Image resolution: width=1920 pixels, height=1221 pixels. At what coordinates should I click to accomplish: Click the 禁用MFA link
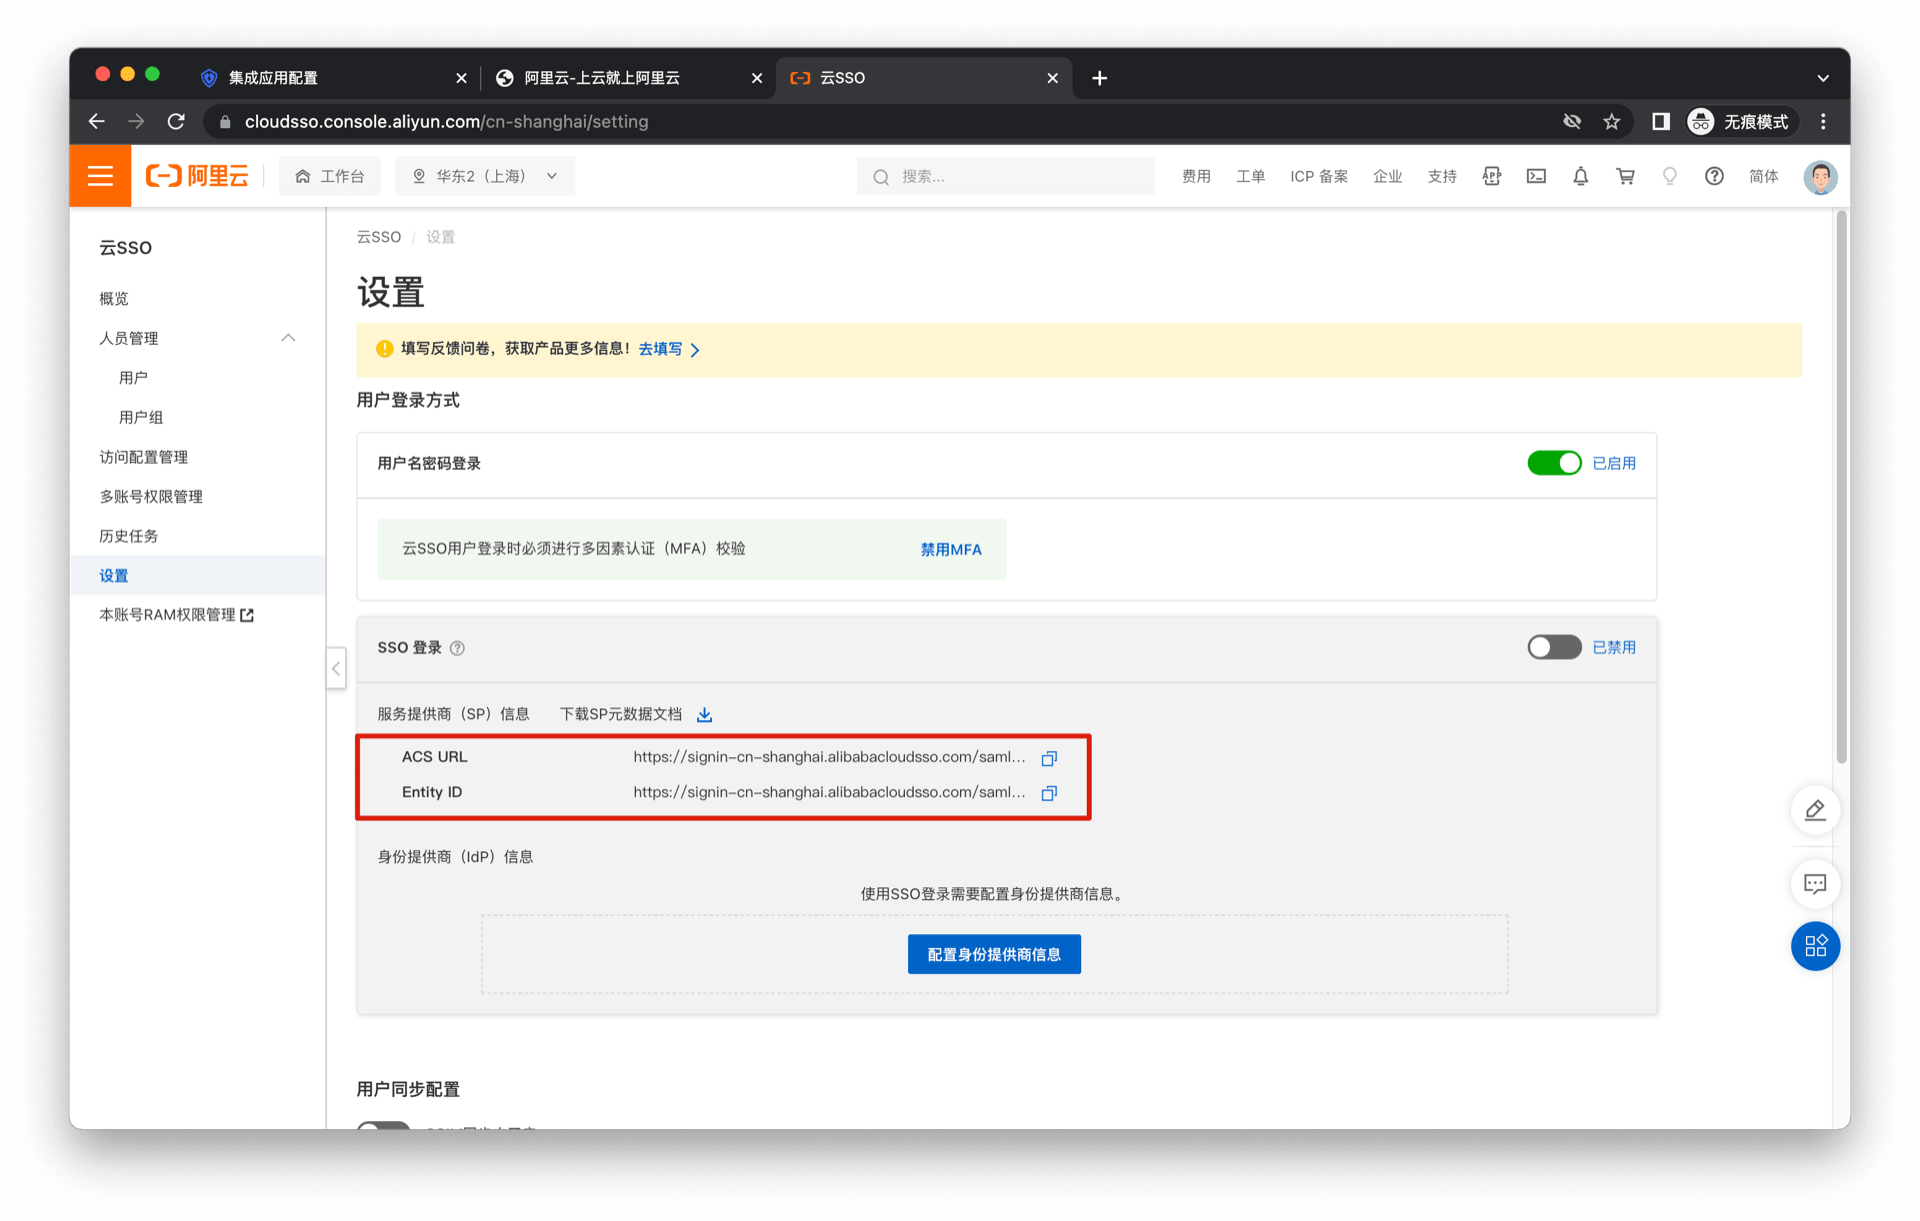[950, 550]
